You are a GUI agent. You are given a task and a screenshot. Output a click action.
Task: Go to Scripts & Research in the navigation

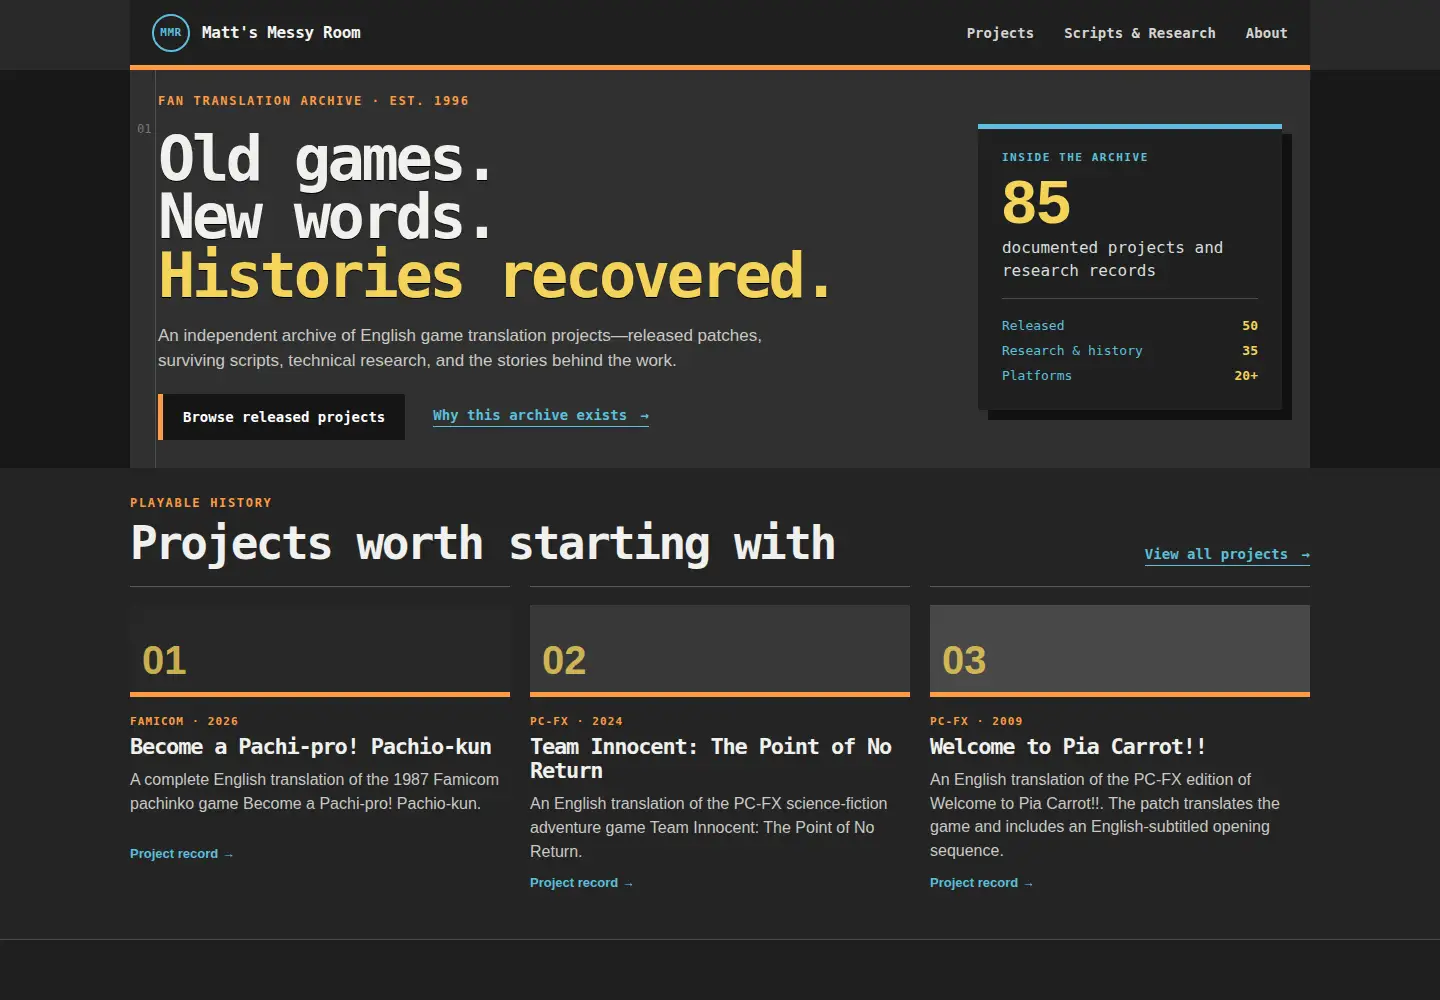point(1140,33)
